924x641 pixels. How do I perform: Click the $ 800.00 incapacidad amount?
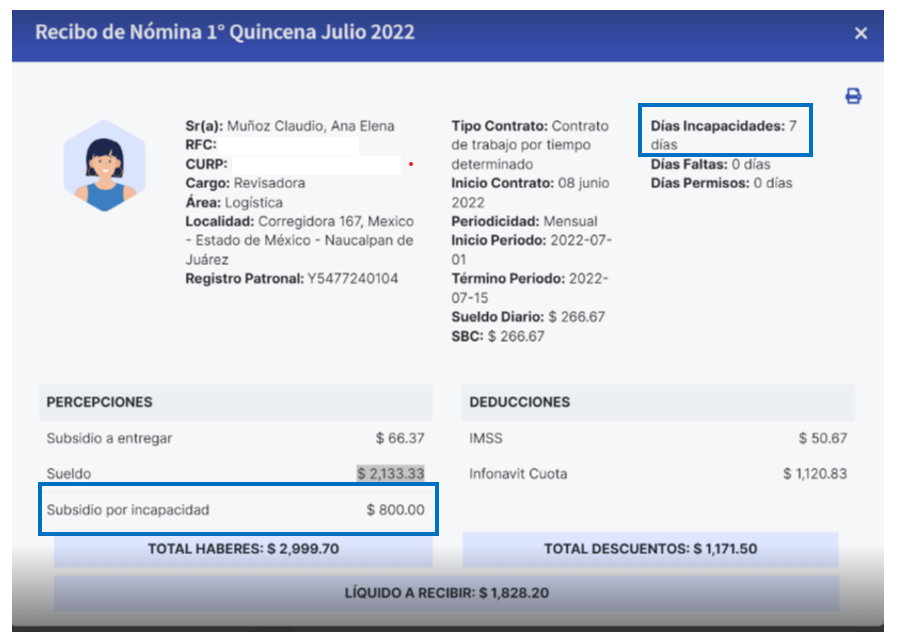pos(395,510)
